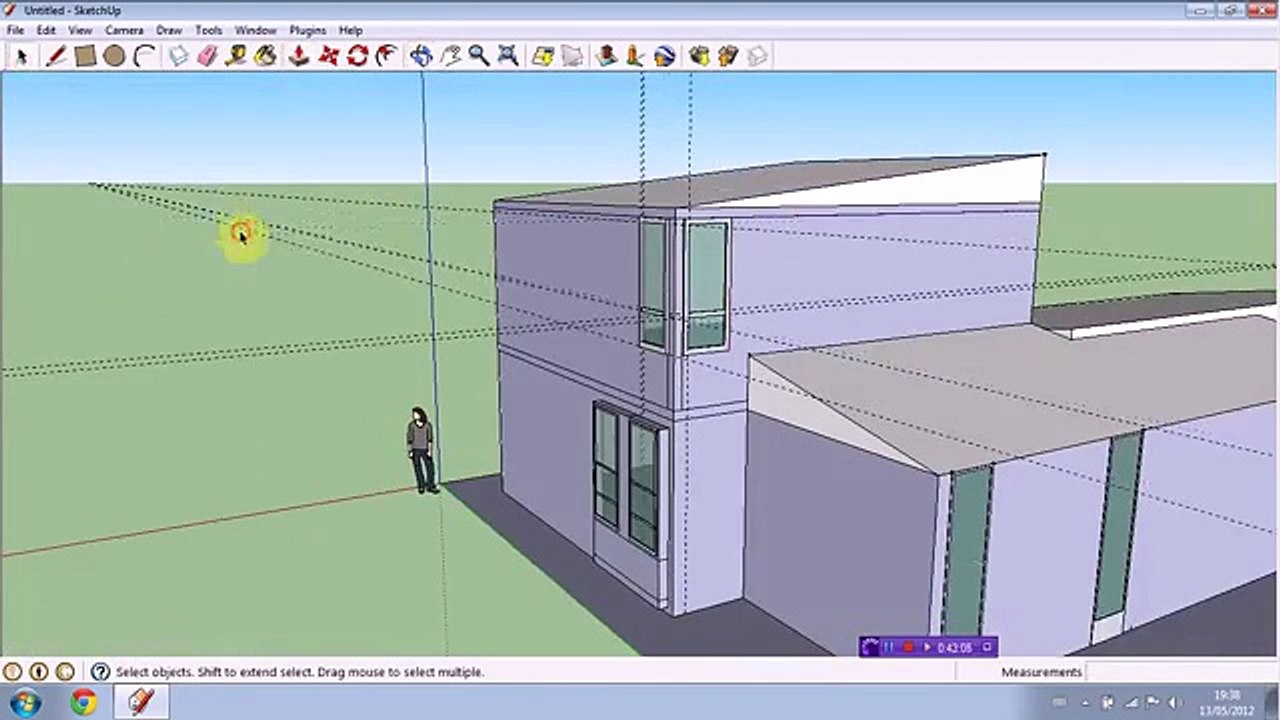The width and height of the screenshot is (1280, 720).
Task: Open Google Chrome from the taskbar
Action: (x=84, y=702)
